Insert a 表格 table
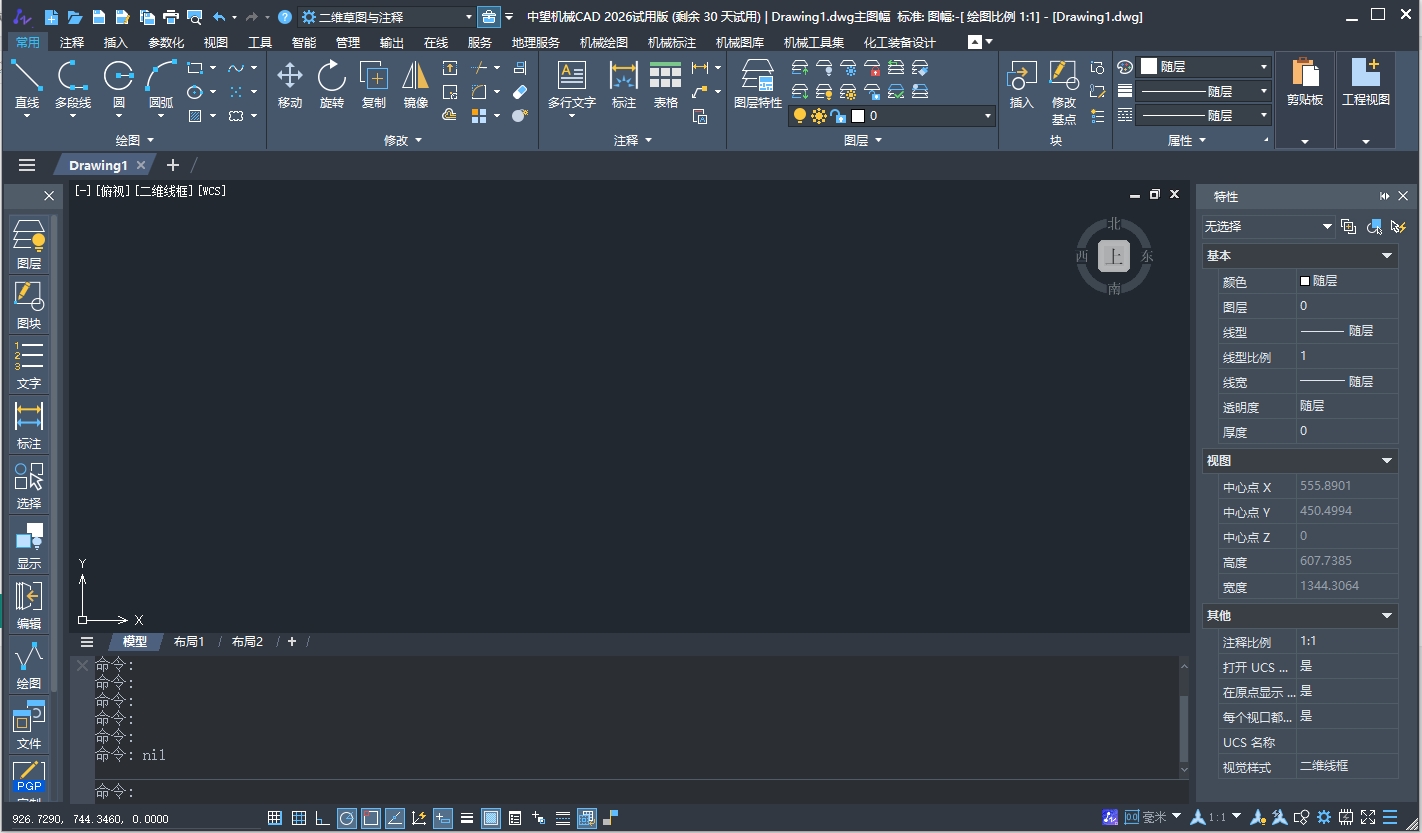 (666, 84)
